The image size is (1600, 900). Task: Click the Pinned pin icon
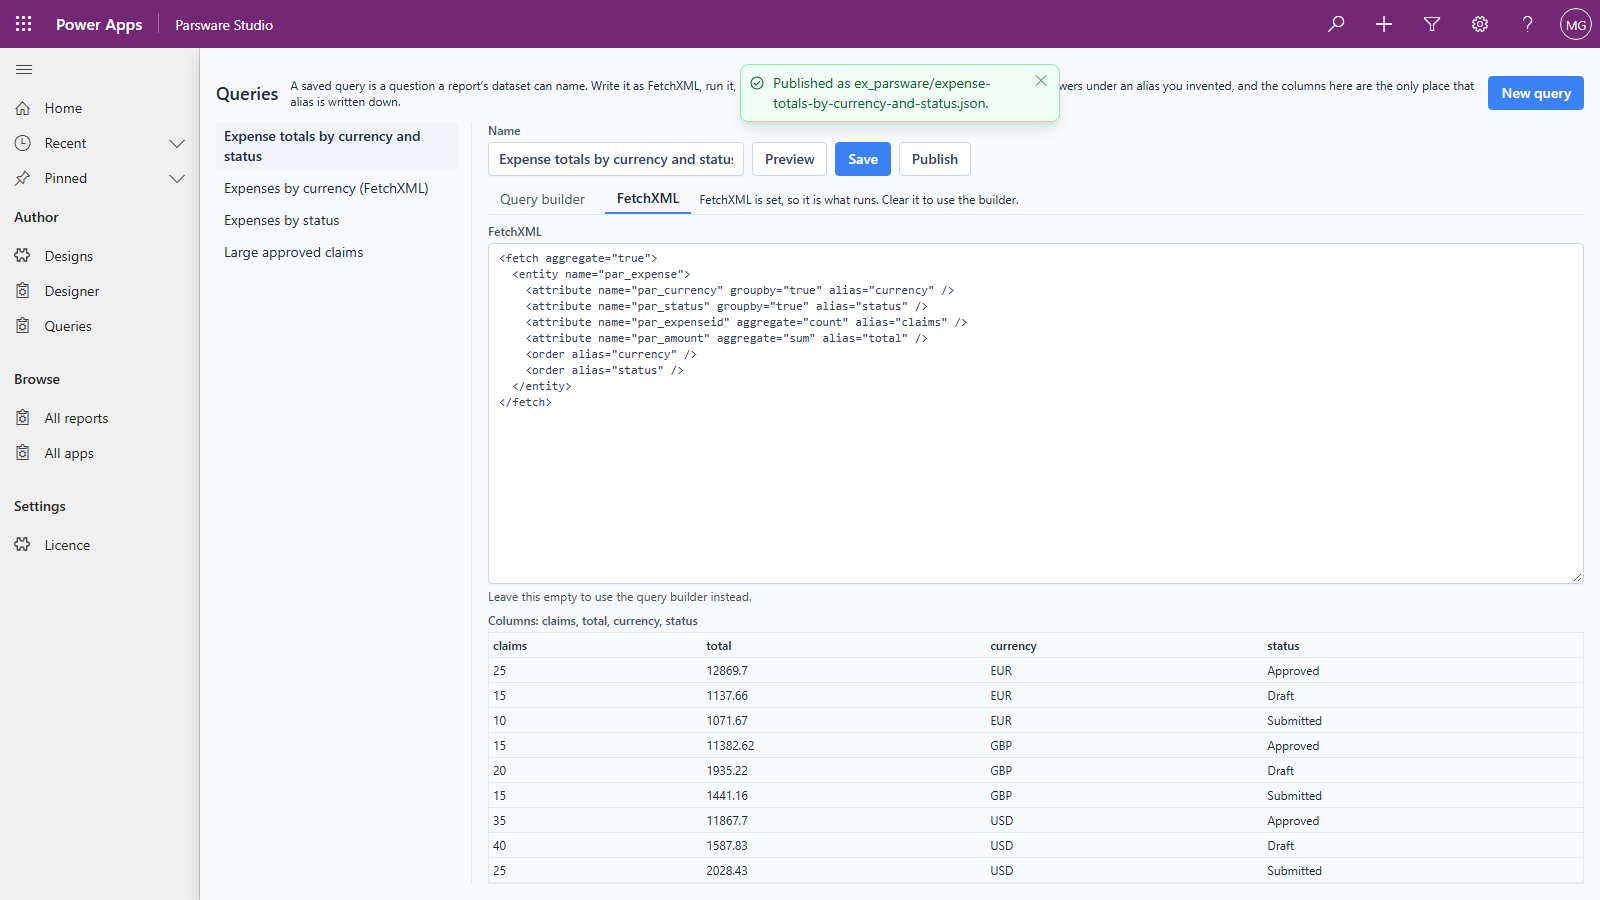[x=23, y=178]
